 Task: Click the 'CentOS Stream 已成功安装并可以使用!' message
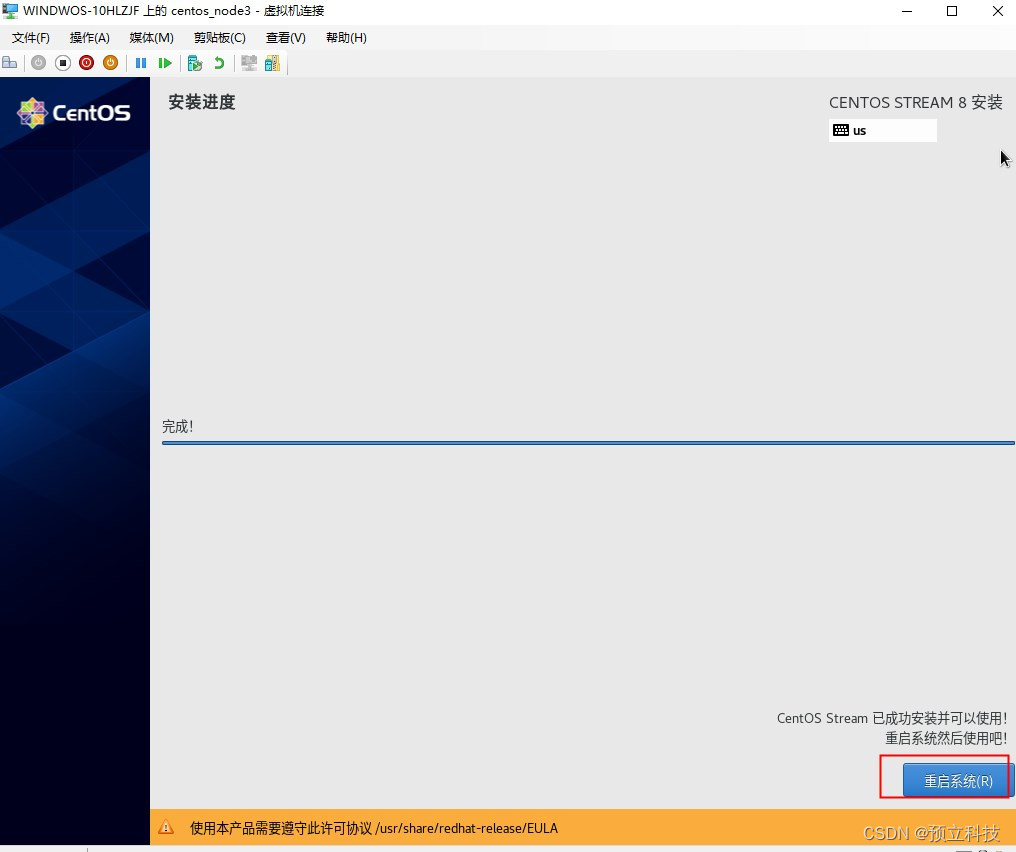(x=892, y=718)
